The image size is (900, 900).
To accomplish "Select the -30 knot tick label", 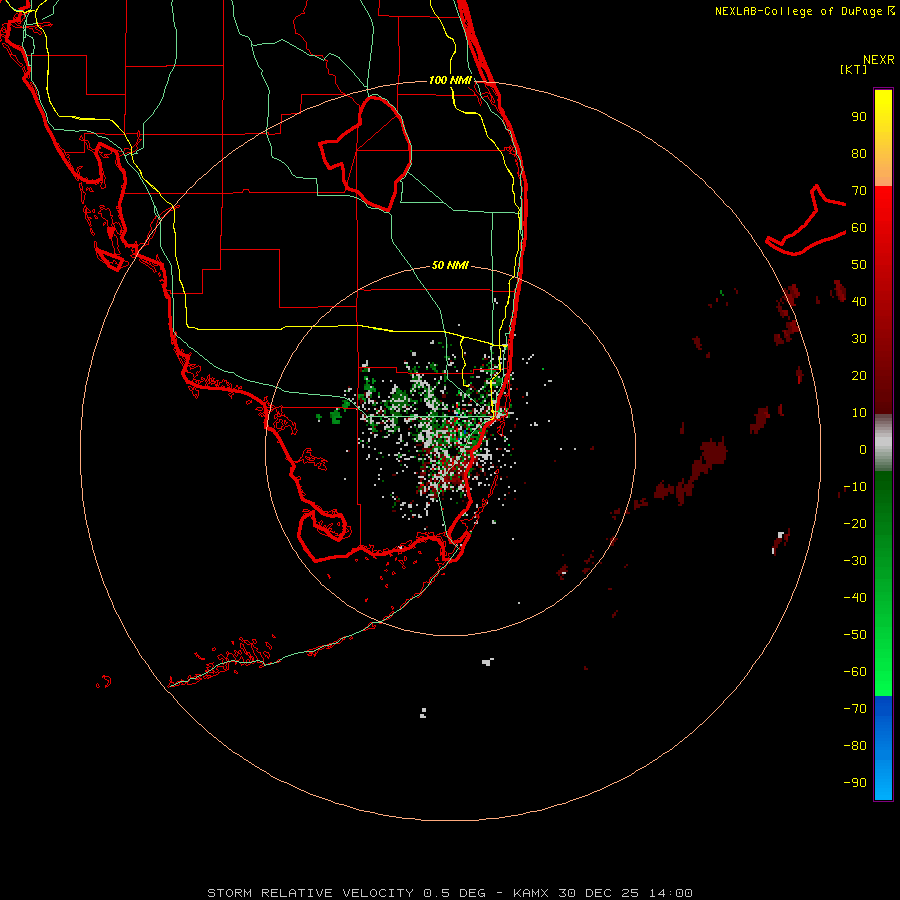I will click(x=855, y=561).
